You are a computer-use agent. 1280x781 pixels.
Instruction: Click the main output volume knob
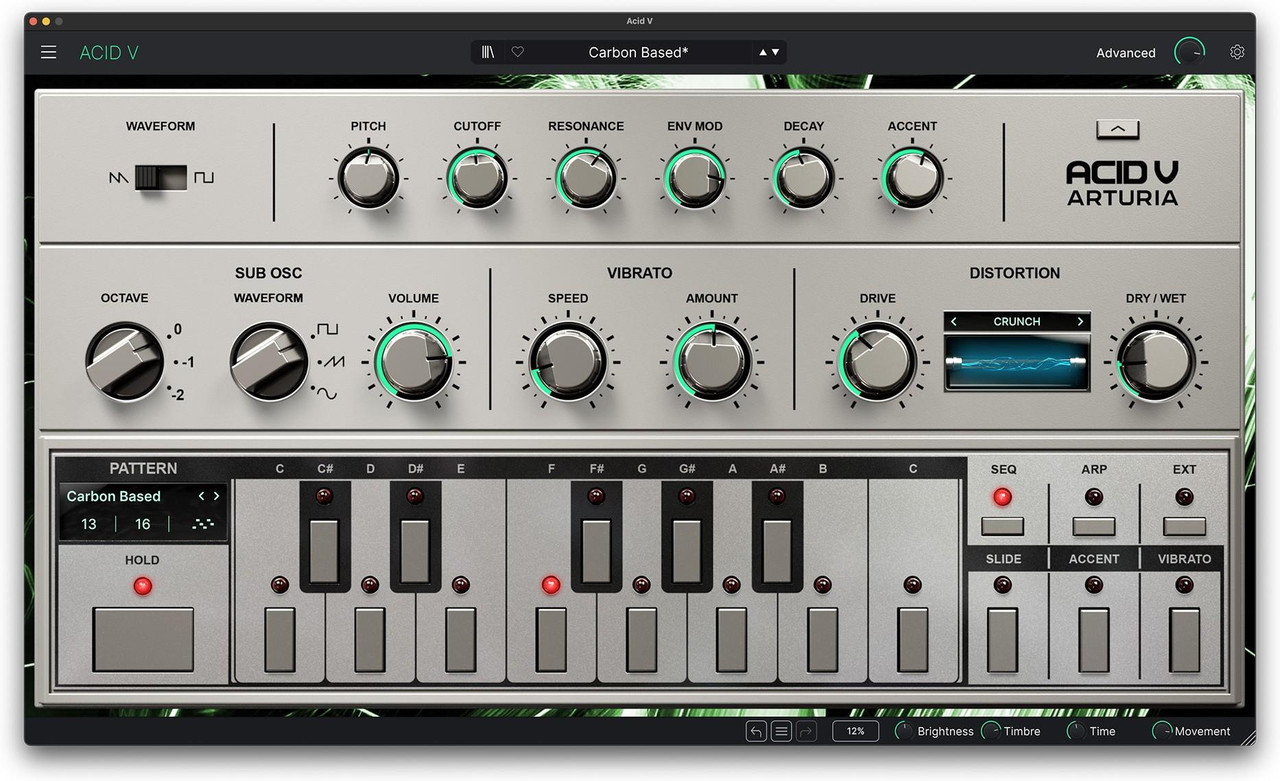[x=1190, y=52]
